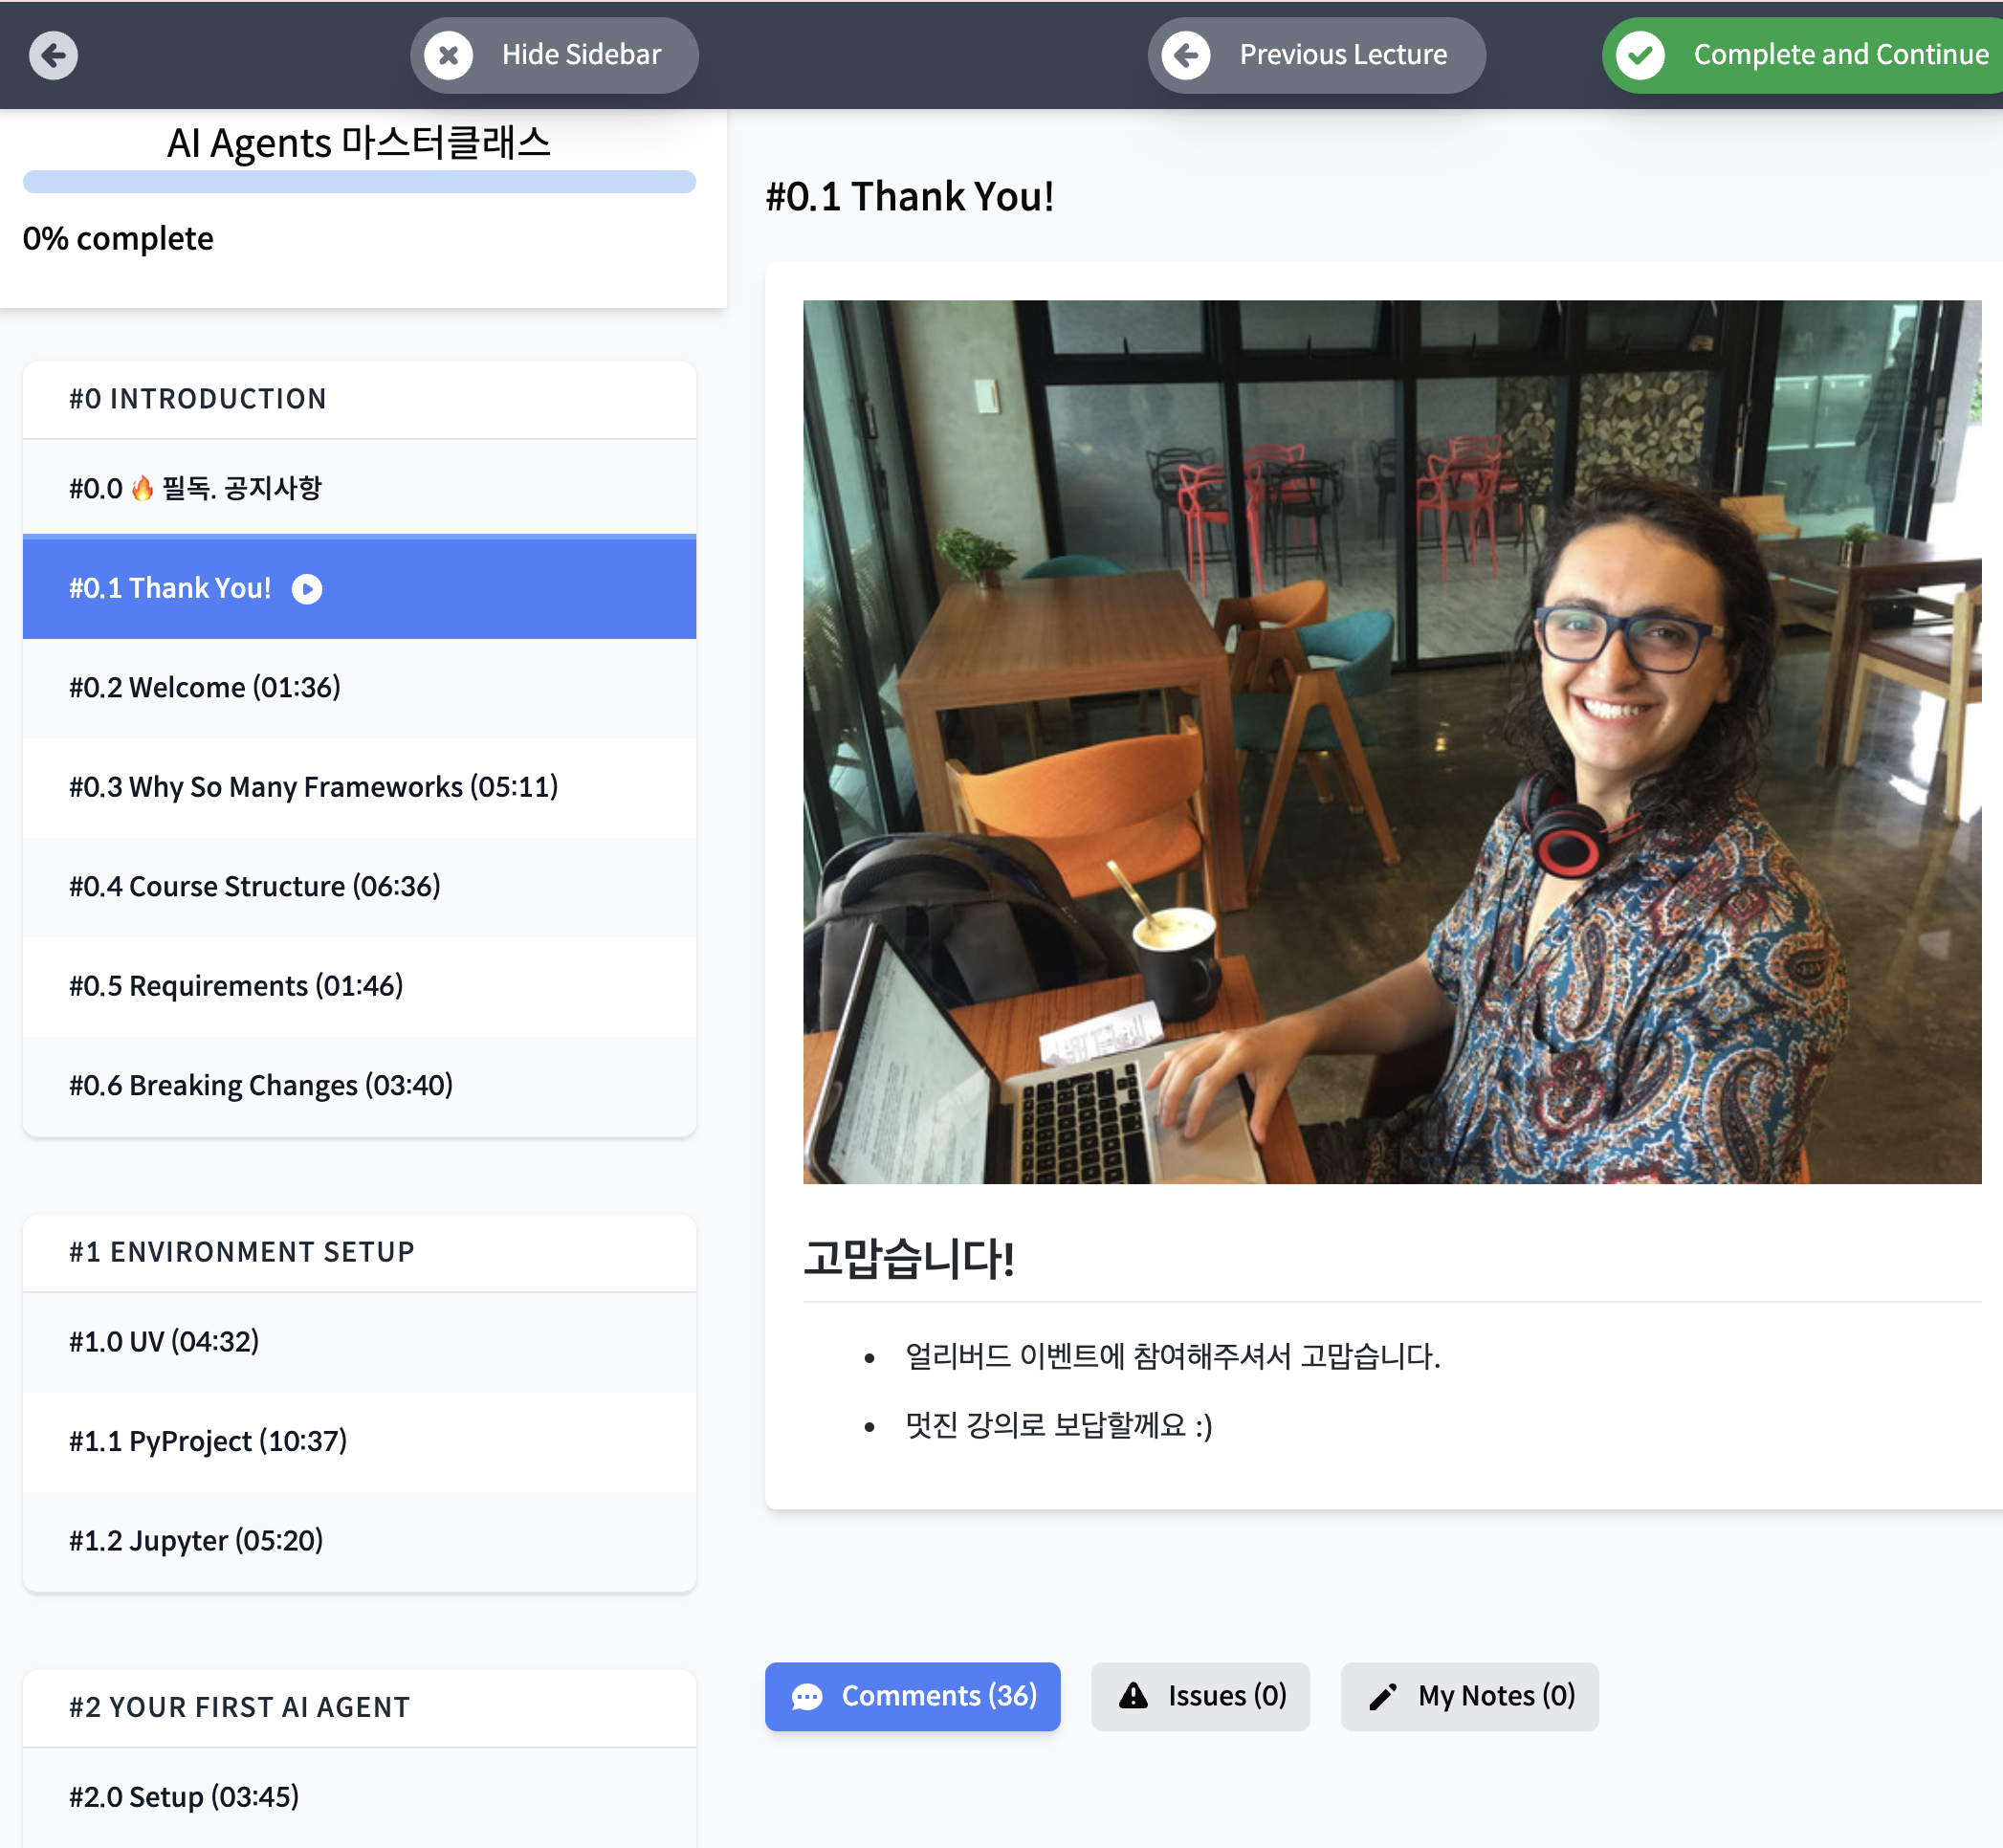Click the instructor photo in the lecture
The width and height of the screenshot is (2003, 1848).
(x=1391, y=741)
